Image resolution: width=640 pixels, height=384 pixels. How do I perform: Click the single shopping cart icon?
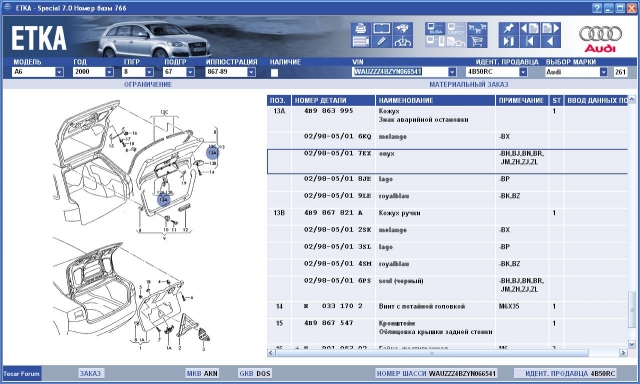(x=477, y=41)
